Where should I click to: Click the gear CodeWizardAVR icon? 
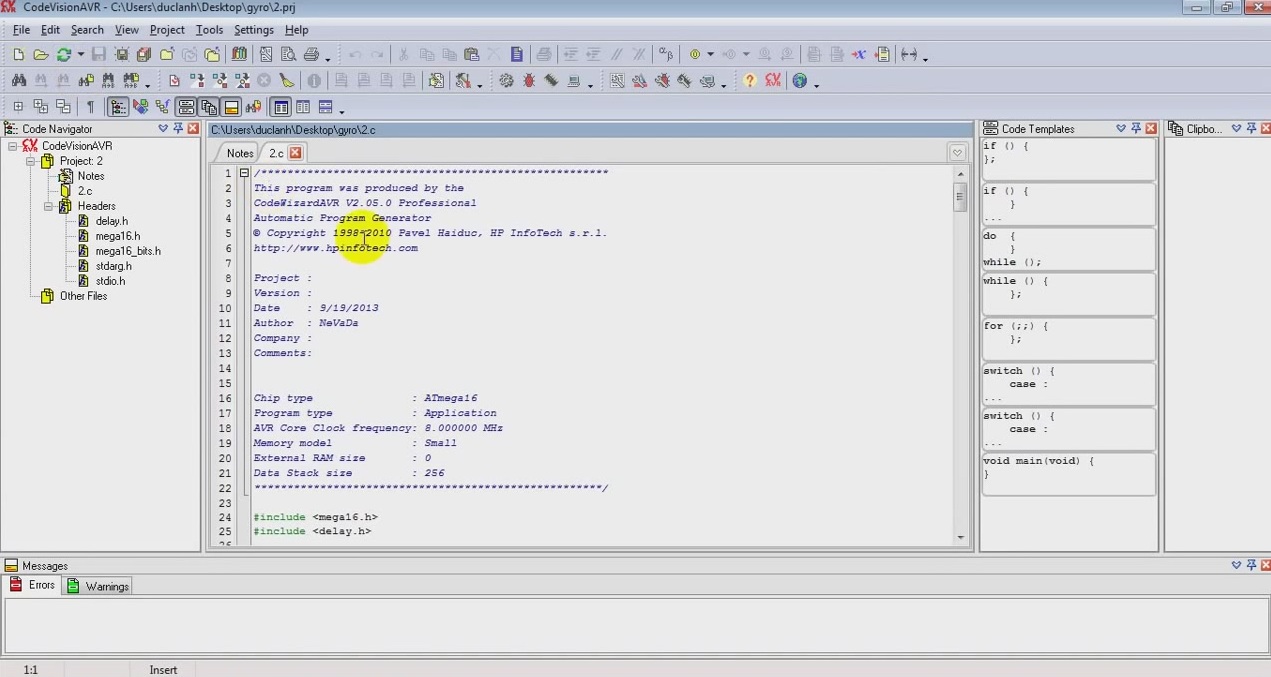coord(506,81)
